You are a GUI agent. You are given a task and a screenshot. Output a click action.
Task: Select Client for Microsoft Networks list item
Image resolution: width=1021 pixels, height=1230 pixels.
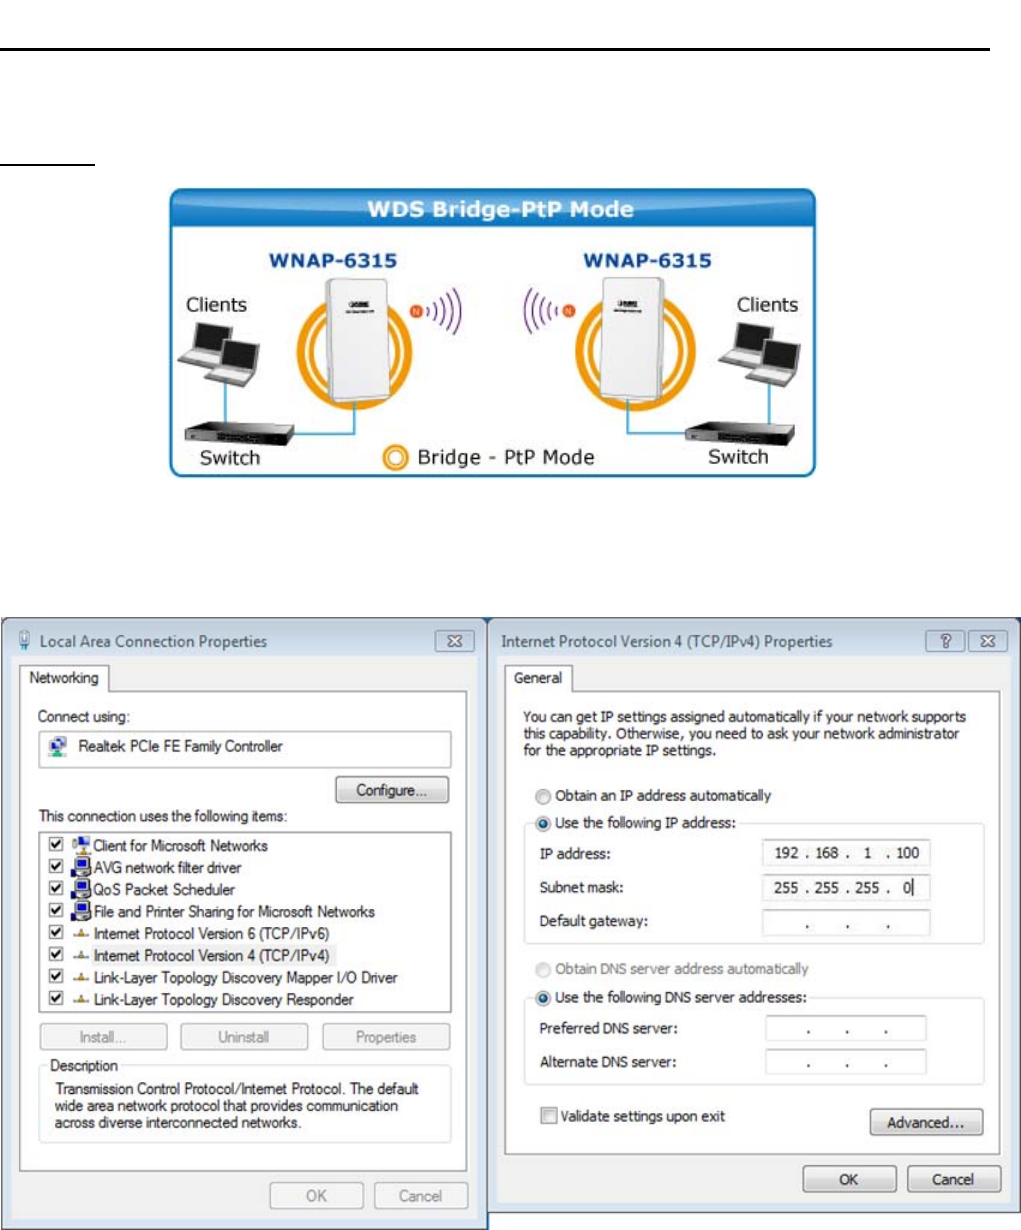tap(181, 845)
